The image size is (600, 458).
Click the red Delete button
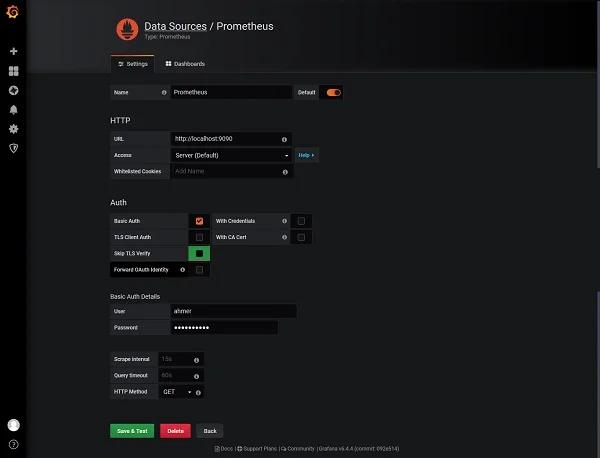[x=175, y=431]
